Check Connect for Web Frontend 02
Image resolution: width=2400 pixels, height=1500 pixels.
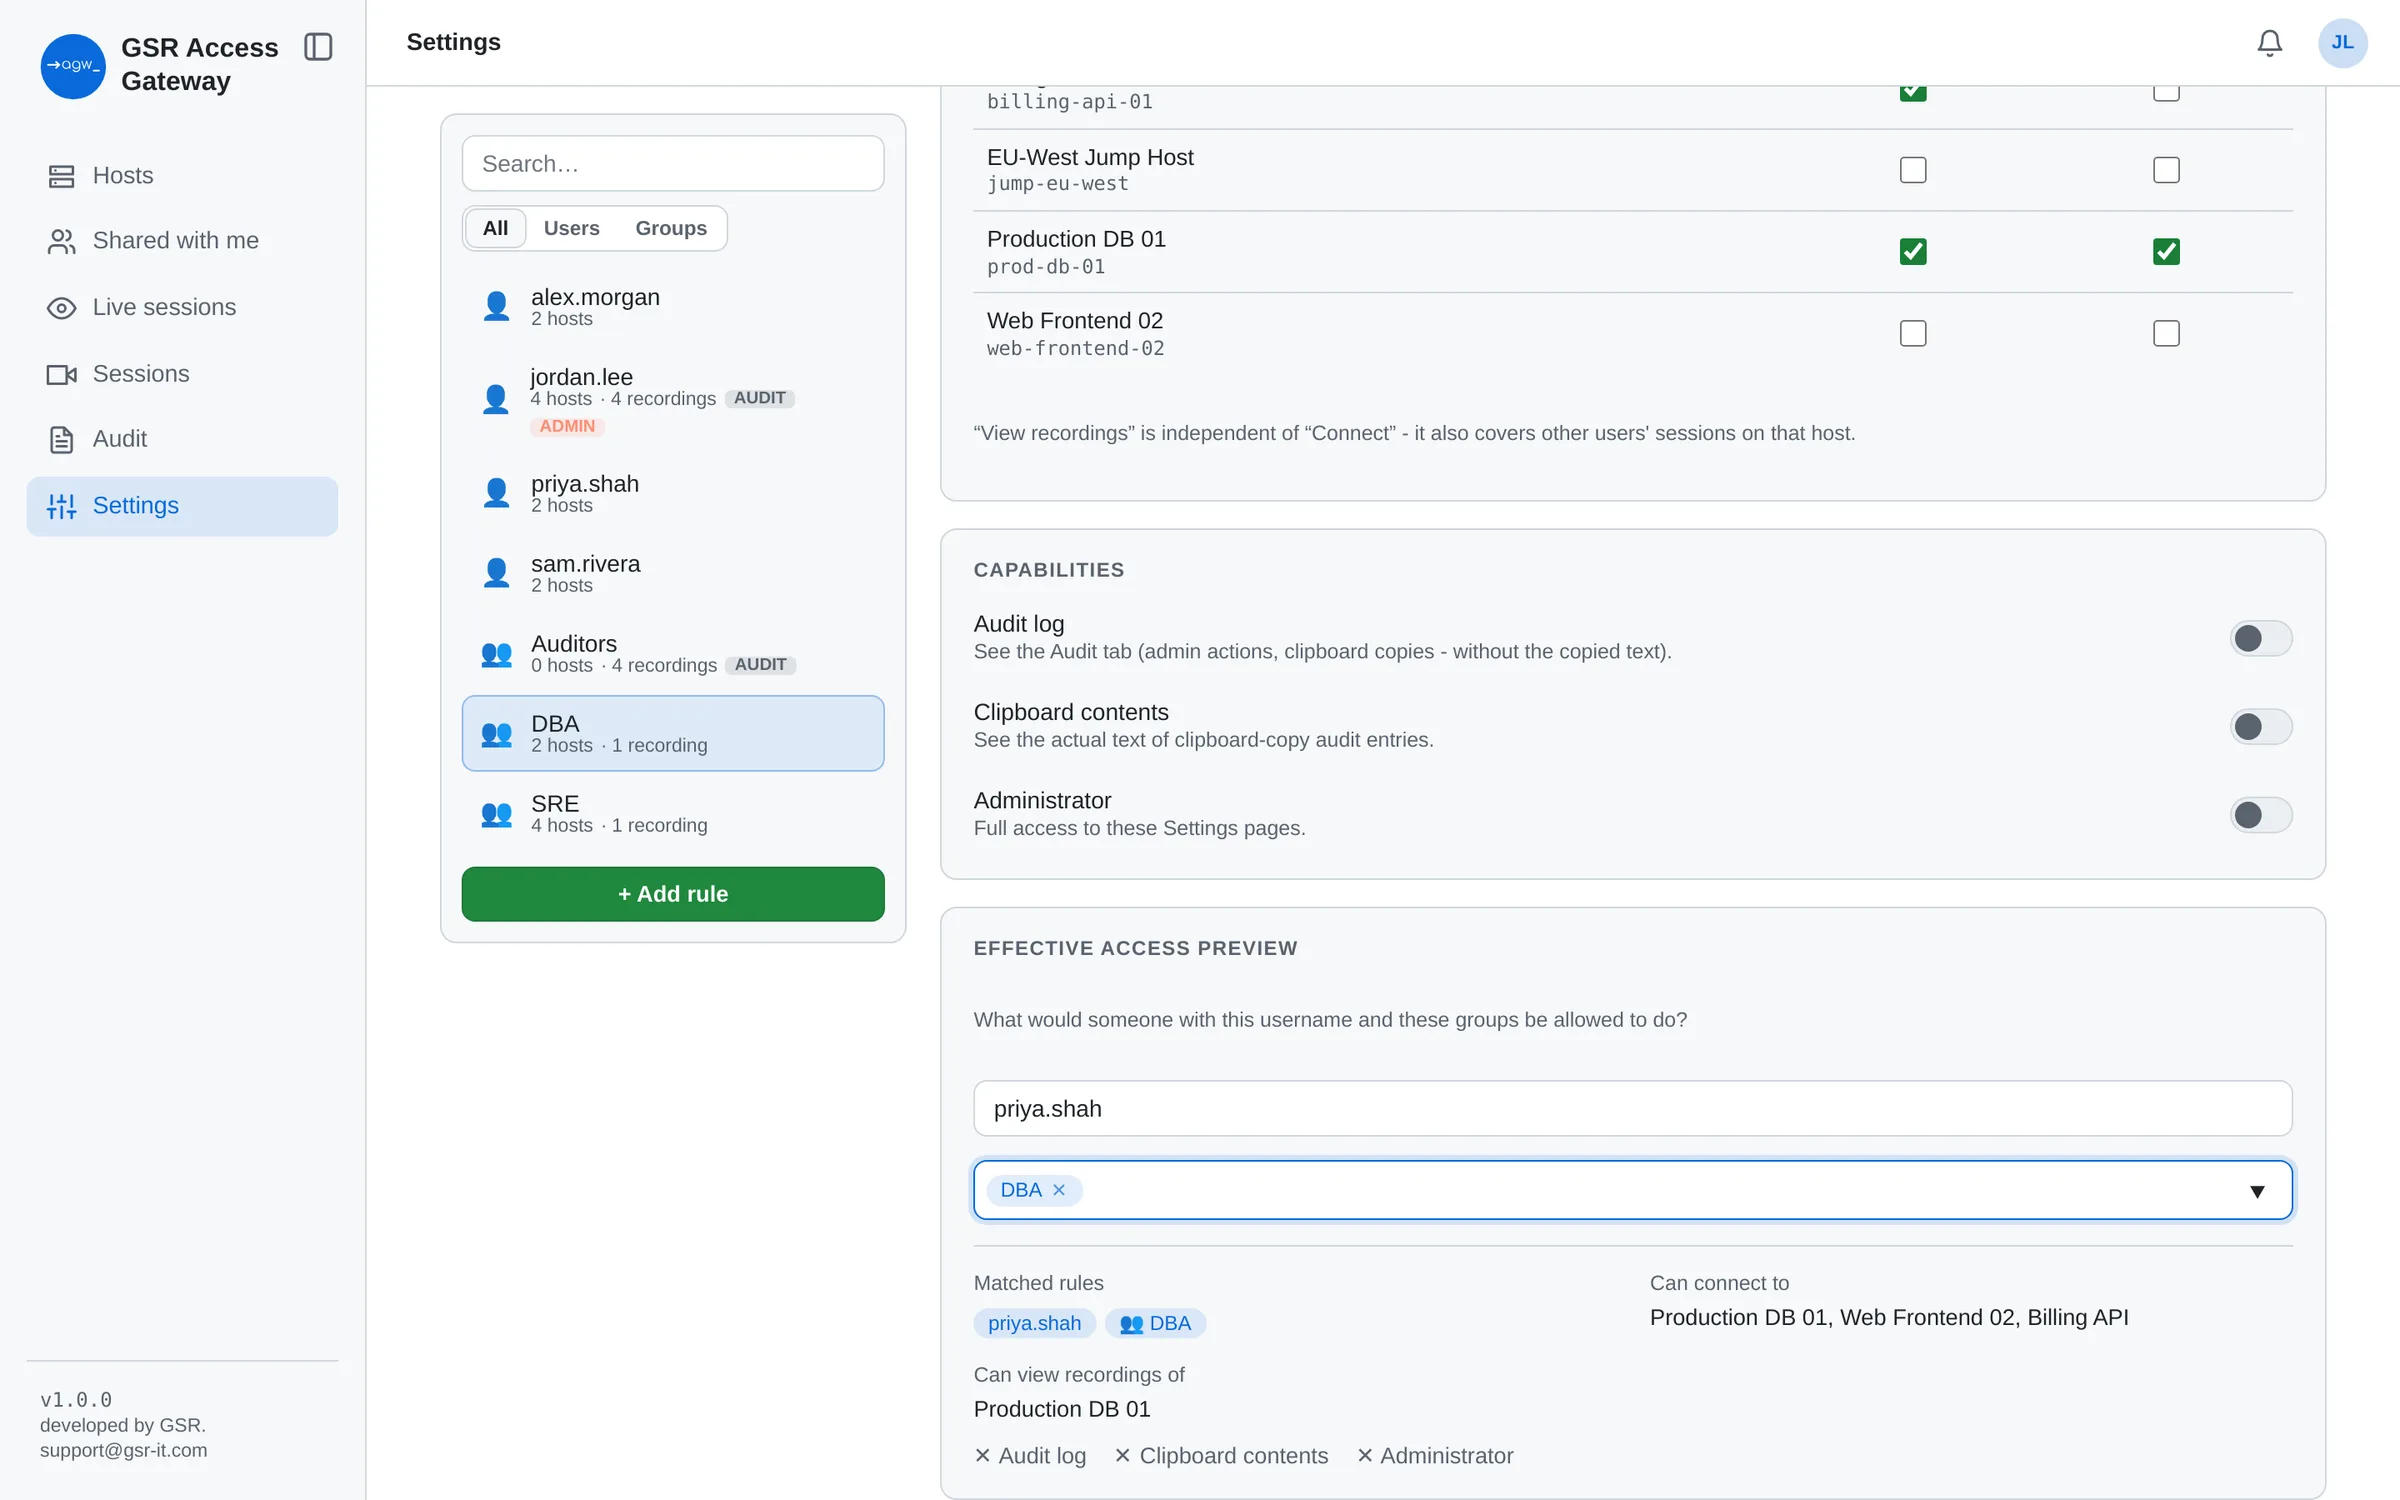[x=1912, y=333]
